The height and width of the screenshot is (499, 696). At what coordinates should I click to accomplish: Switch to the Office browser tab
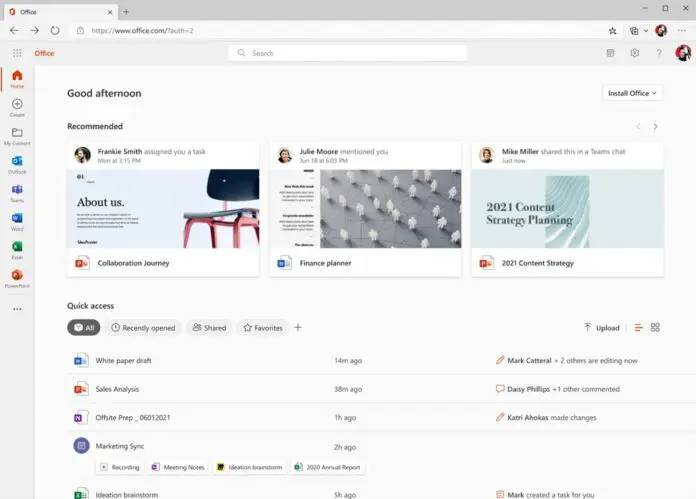point(61,12)
